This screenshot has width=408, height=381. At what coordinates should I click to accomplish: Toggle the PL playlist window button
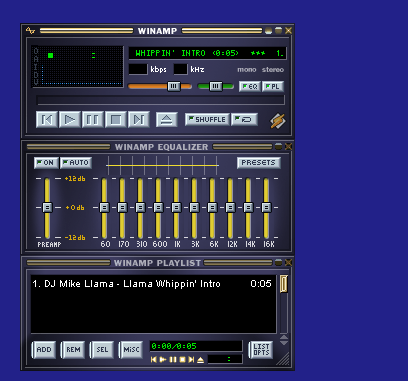273,86
